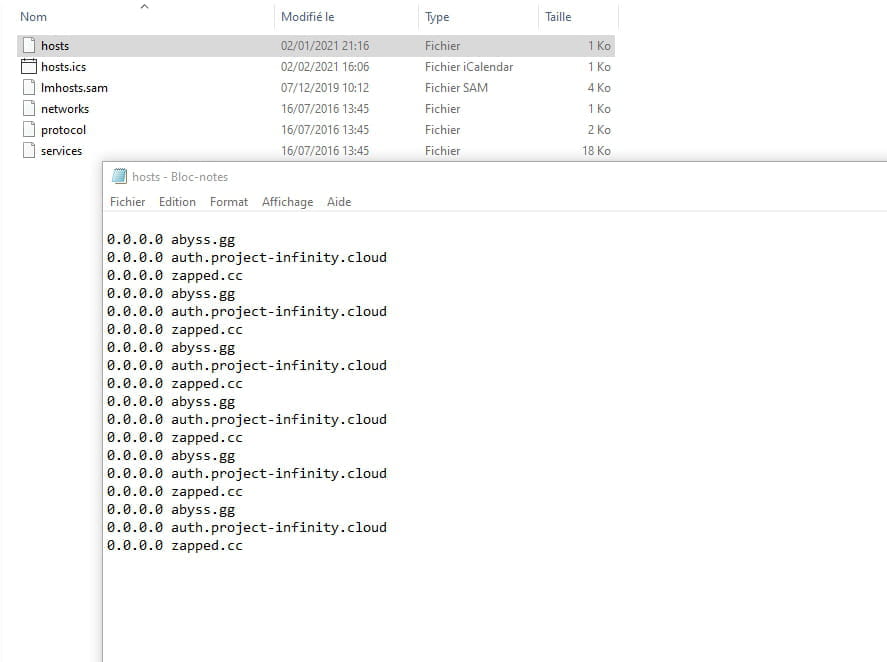This screenshot has height=662, width=887.
Task: Place cursor in last zapped.cc line
Action: coord(174,545)
